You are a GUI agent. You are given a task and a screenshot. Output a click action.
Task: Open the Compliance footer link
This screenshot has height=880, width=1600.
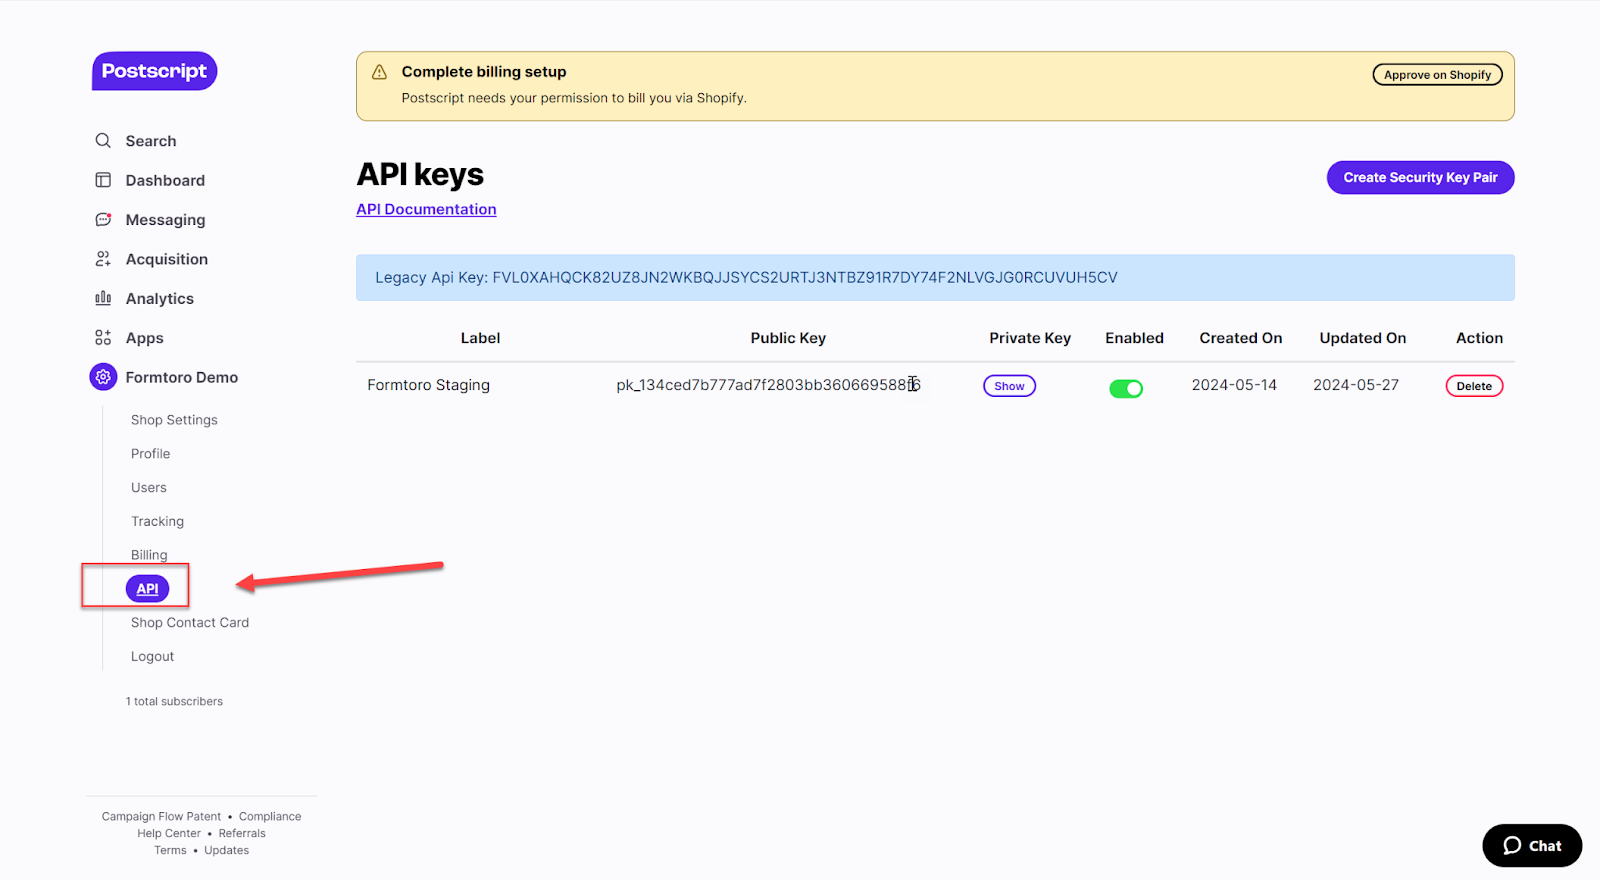click(x=270, y=817)
